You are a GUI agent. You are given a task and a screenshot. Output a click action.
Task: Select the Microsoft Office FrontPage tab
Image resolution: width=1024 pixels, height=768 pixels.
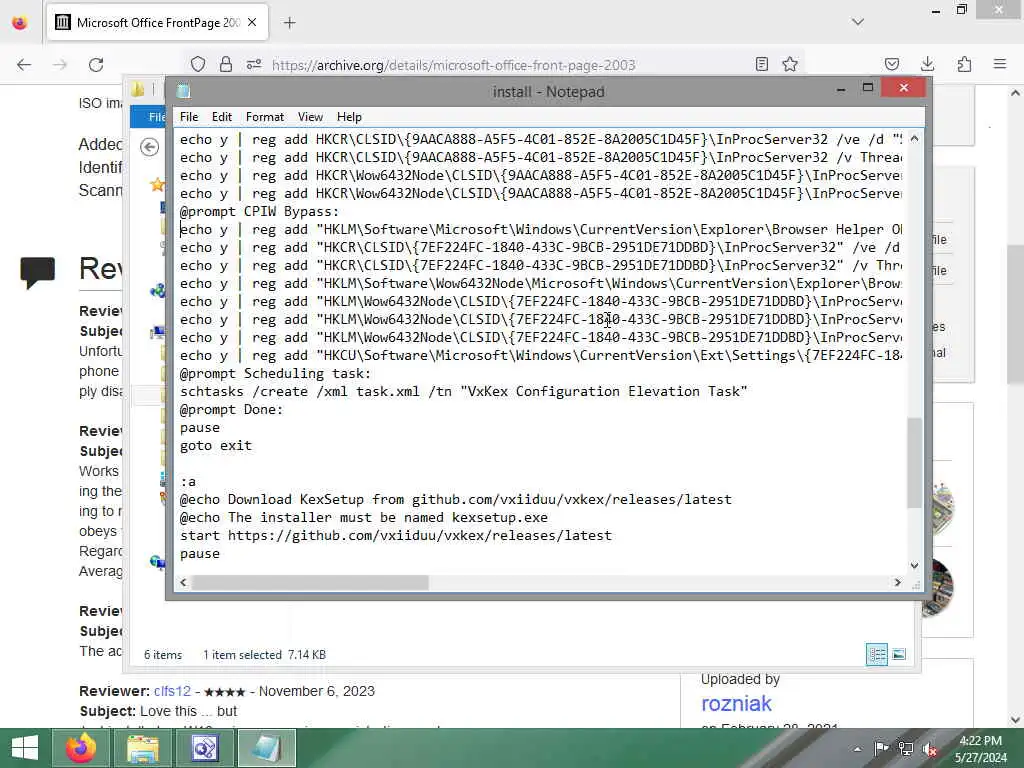point(157,23)
